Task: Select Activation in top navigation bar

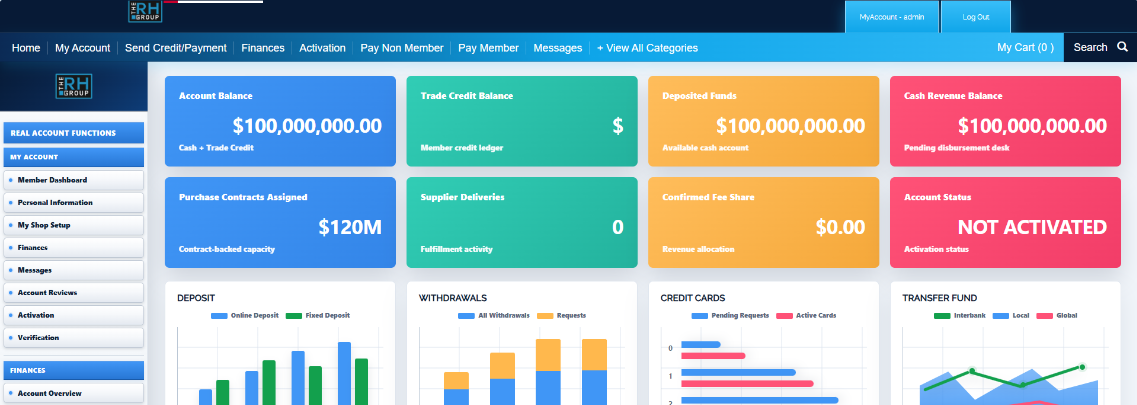Action: coord(323,48)
